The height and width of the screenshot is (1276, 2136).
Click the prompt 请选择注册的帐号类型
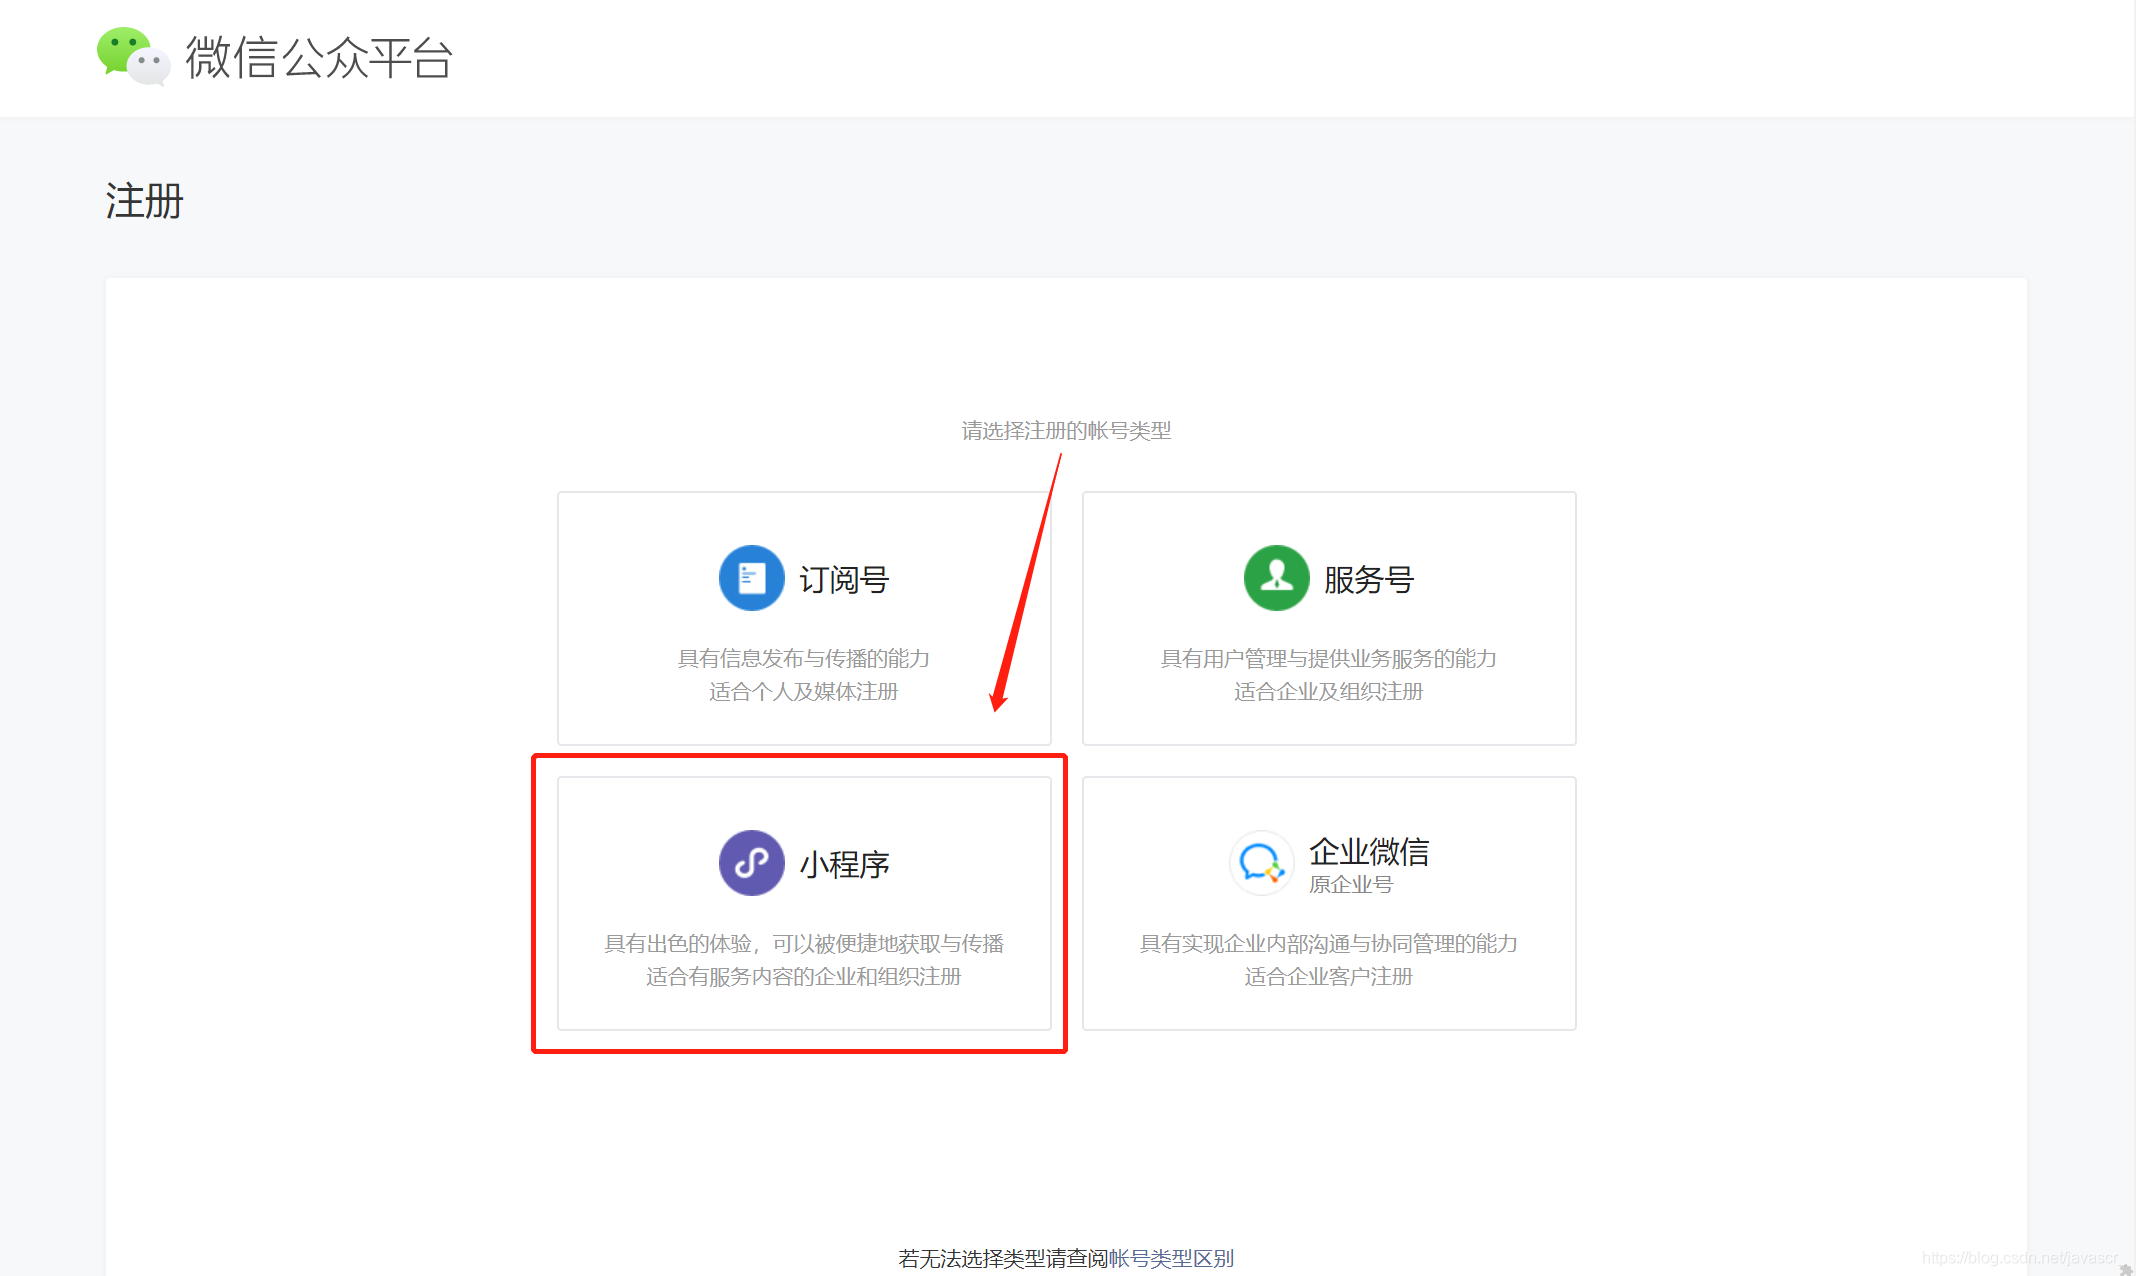point(1067,430)
